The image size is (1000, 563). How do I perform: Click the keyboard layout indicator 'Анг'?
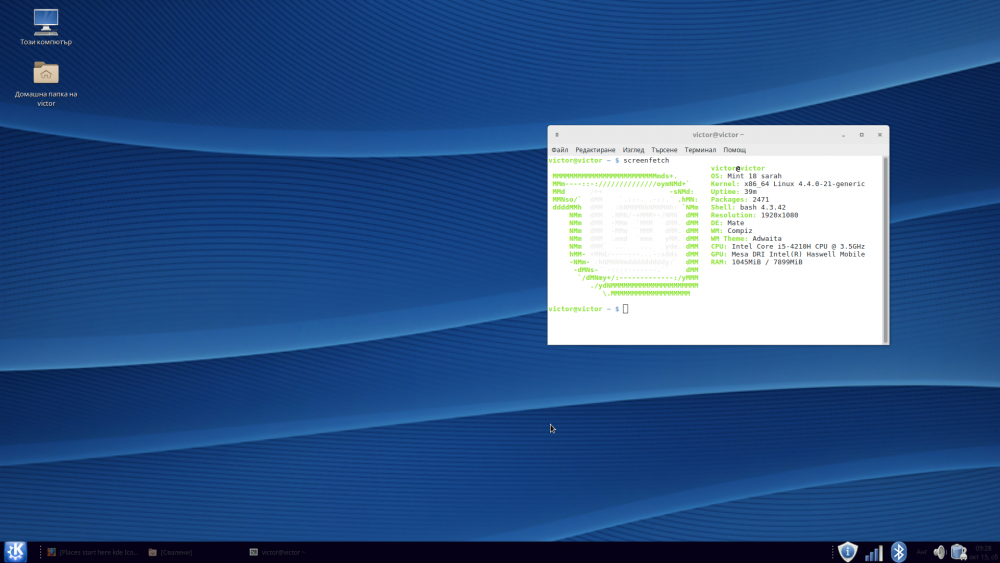pyautogui.click(x=922, y=552)
